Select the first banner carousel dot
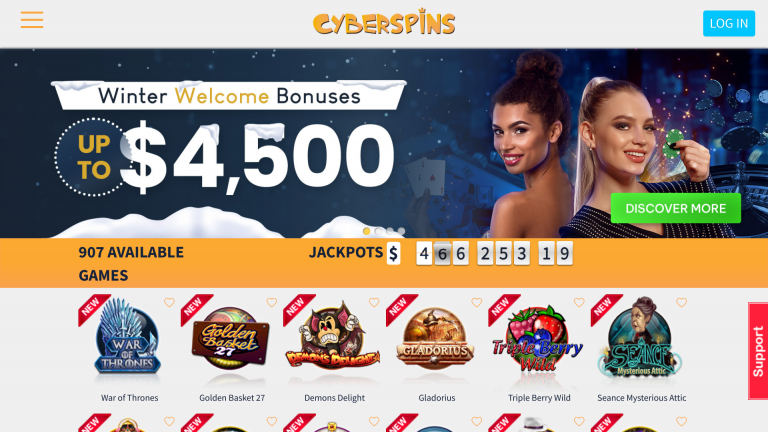The image size is (768, 432). pyautogui.click(x=366, y=231)
